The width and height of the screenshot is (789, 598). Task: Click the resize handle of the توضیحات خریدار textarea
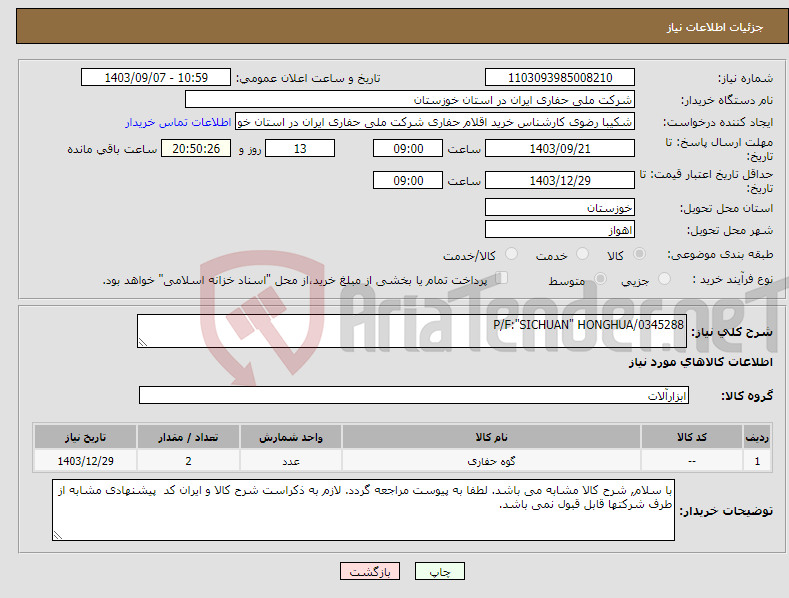pyautogui.click(x=58, y=535)
